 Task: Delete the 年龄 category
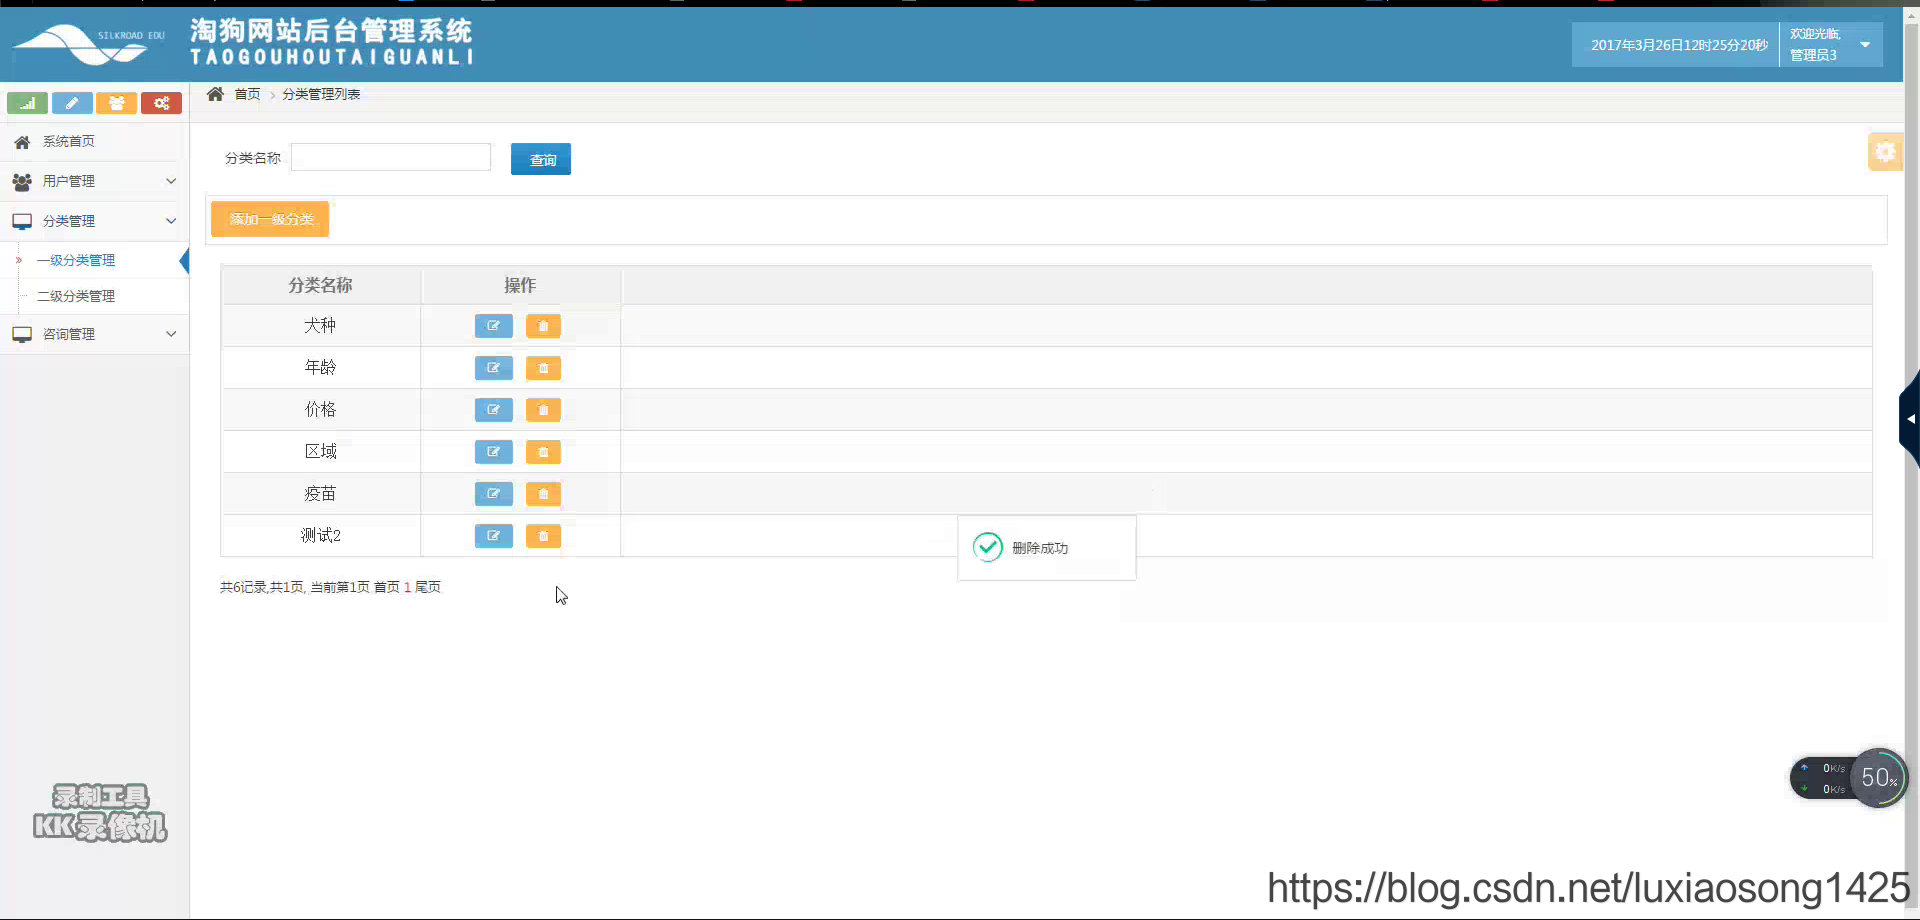[543, 368]
